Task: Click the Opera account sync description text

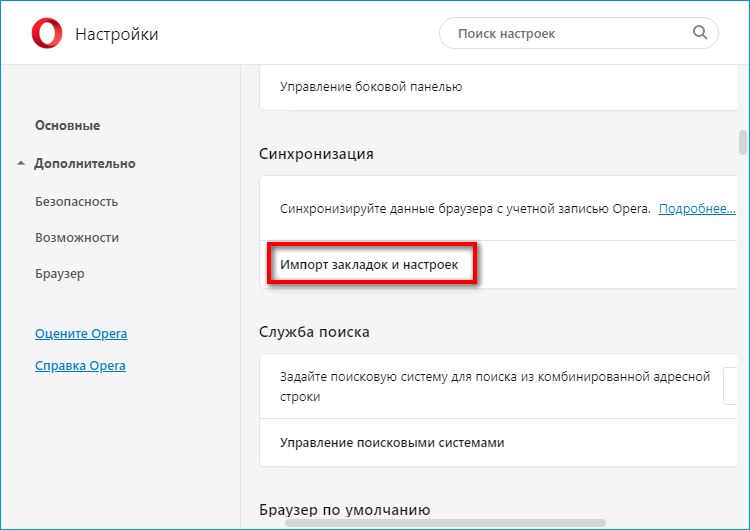Action: (x=466, y=209)
